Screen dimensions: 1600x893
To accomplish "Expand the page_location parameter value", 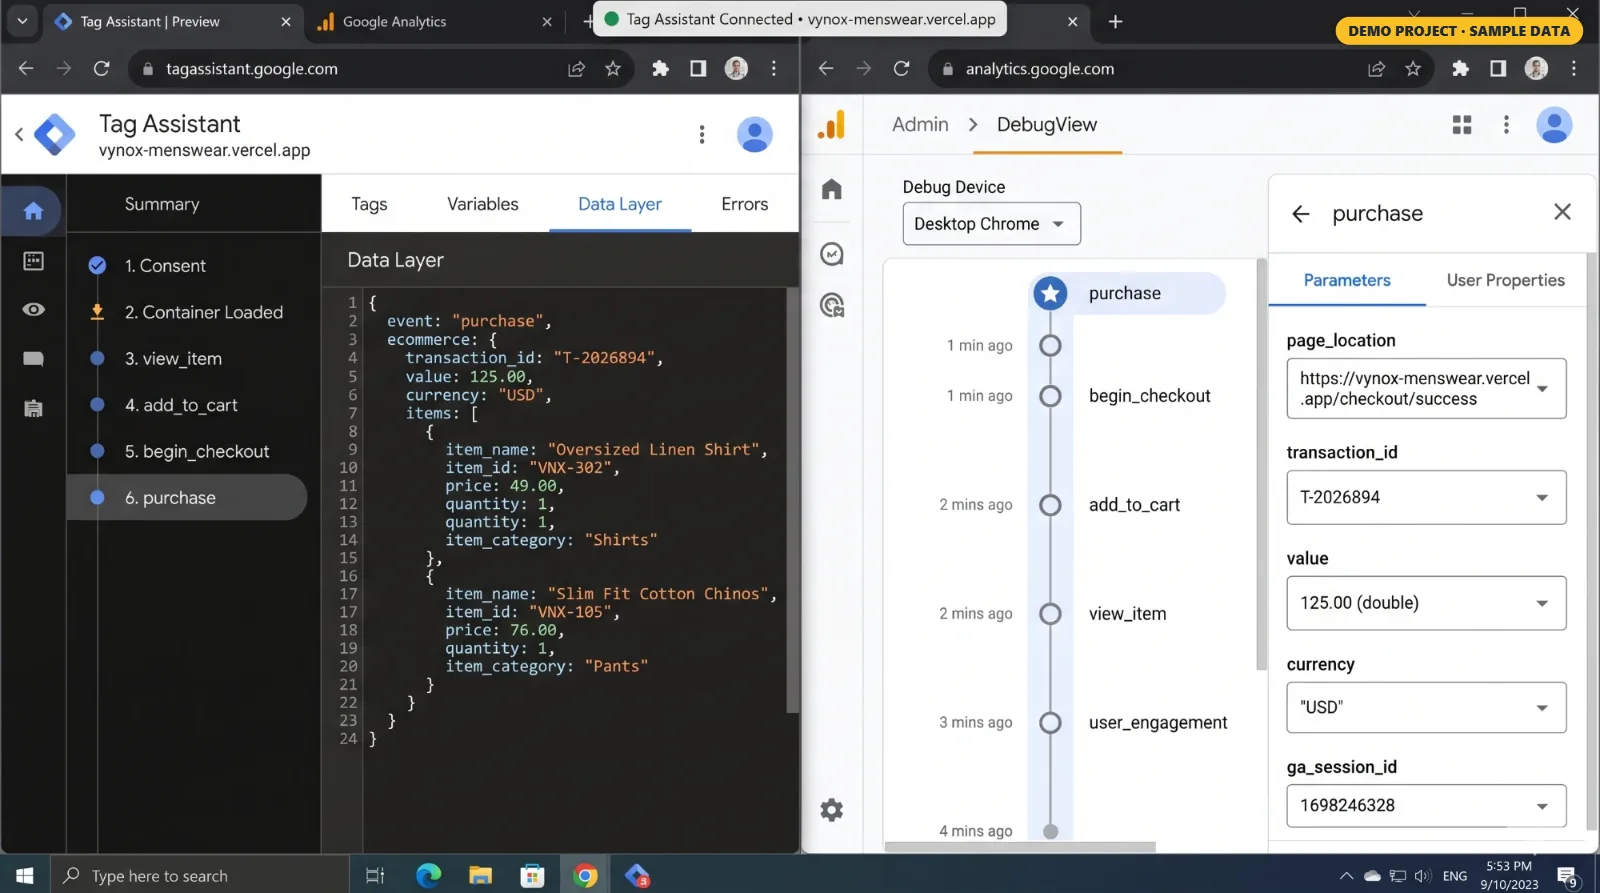I will point(1426,388).
